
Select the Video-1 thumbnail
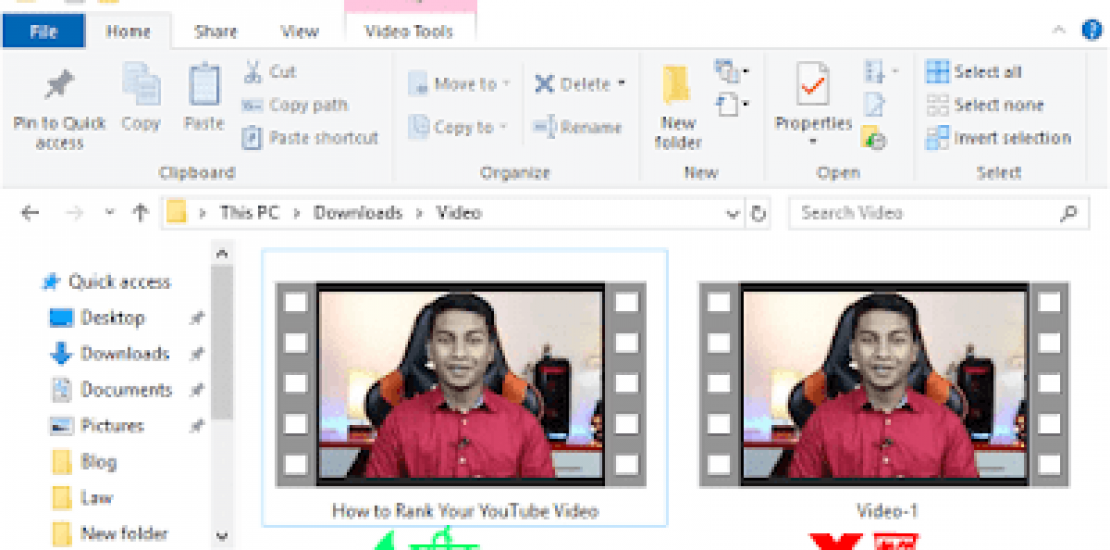884,385
